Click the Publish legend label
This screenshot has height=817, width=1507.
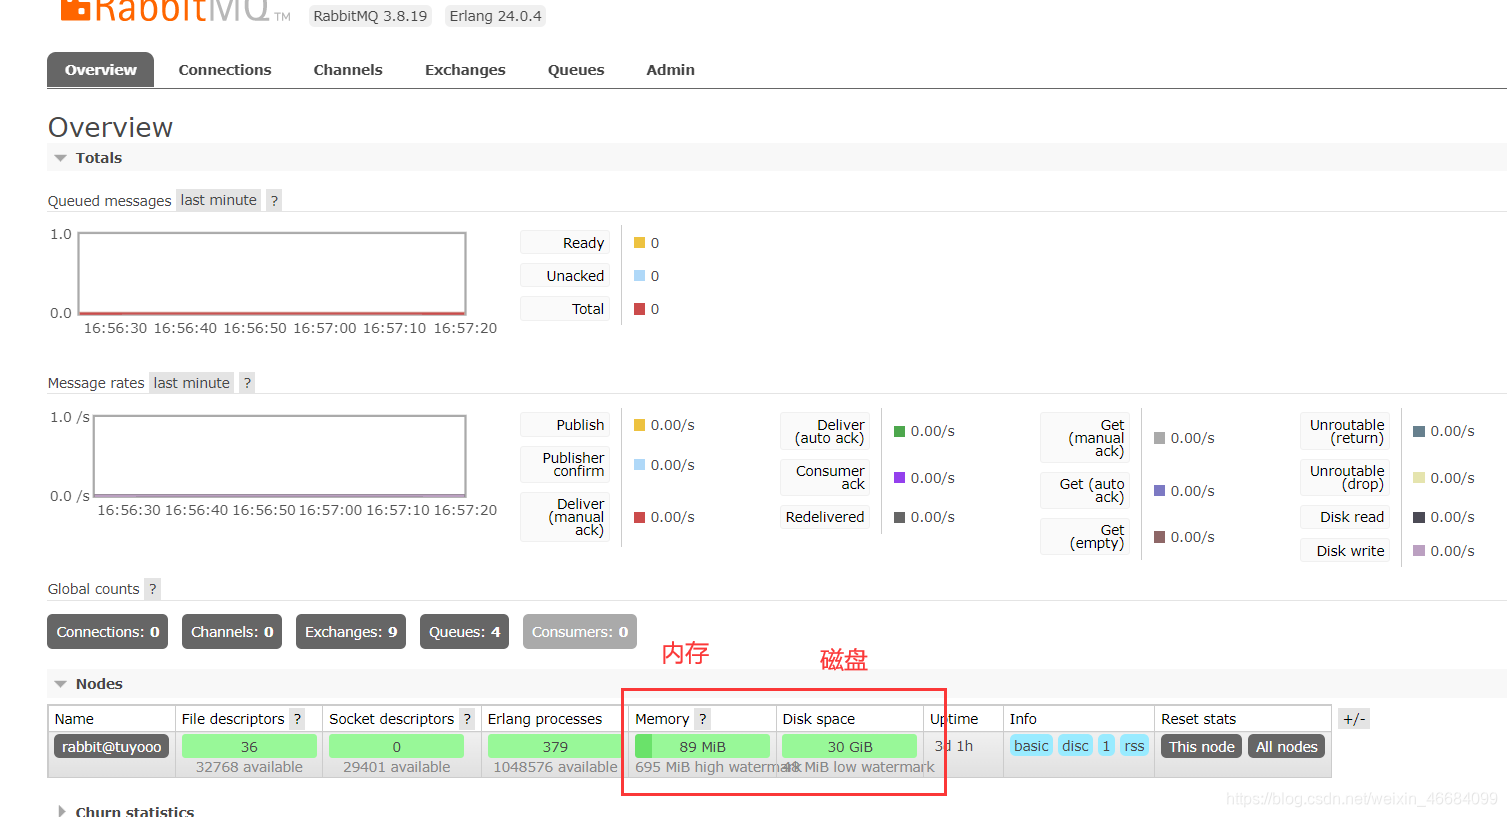click(565, 425)
